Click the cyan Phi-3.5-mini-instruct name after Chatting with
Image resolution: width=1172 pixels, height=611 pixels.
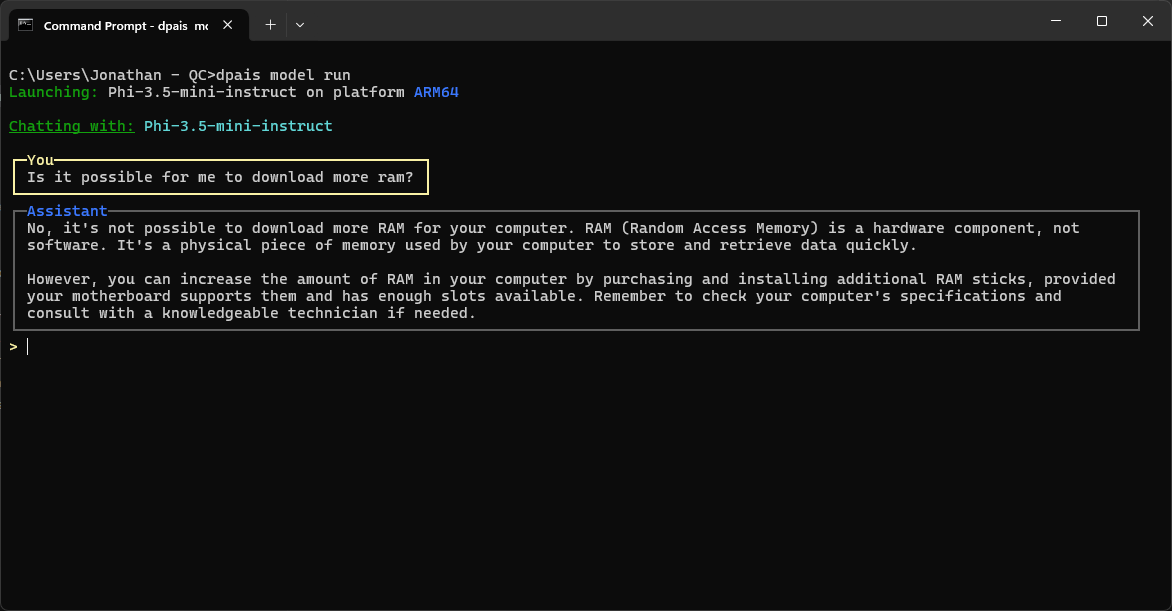coord(238,126)
